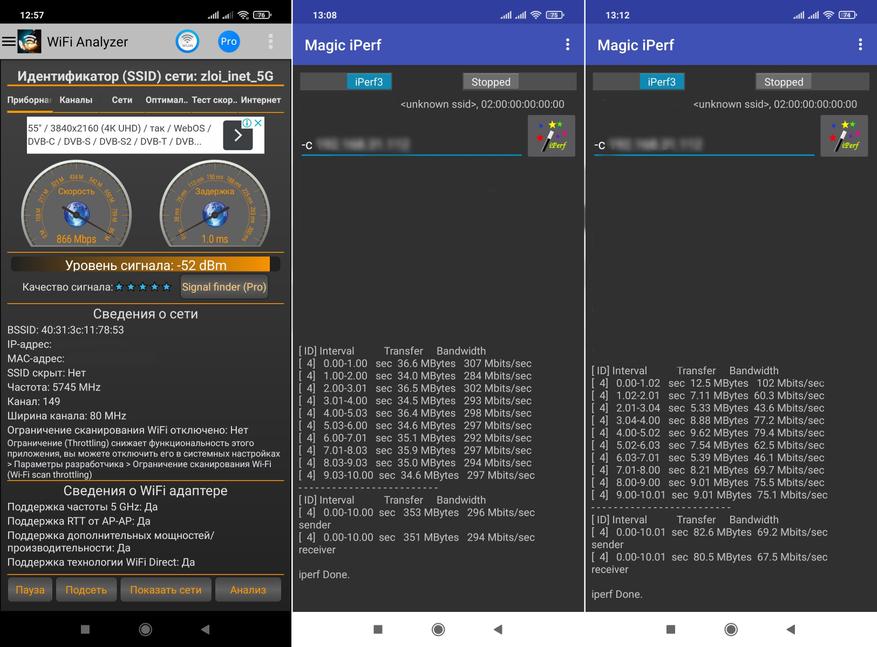The width and height of the screenshot is (877, 647).
Task: Tap the 353 MBytes sender line
Action: point(417,513)
